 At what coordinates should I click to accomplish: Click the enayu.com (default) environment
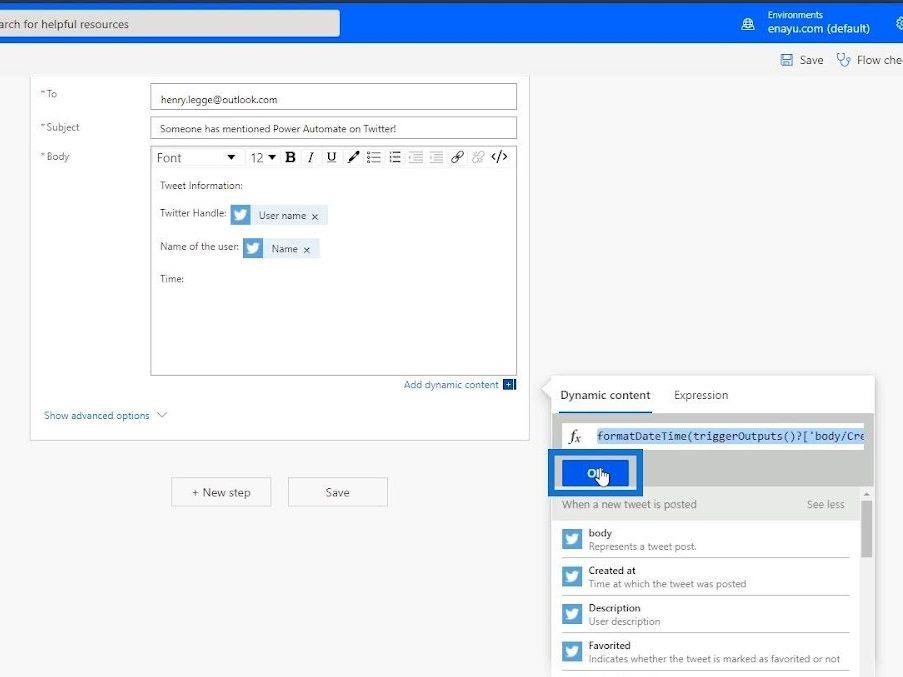pyautogui.click(x=818, y=29)
